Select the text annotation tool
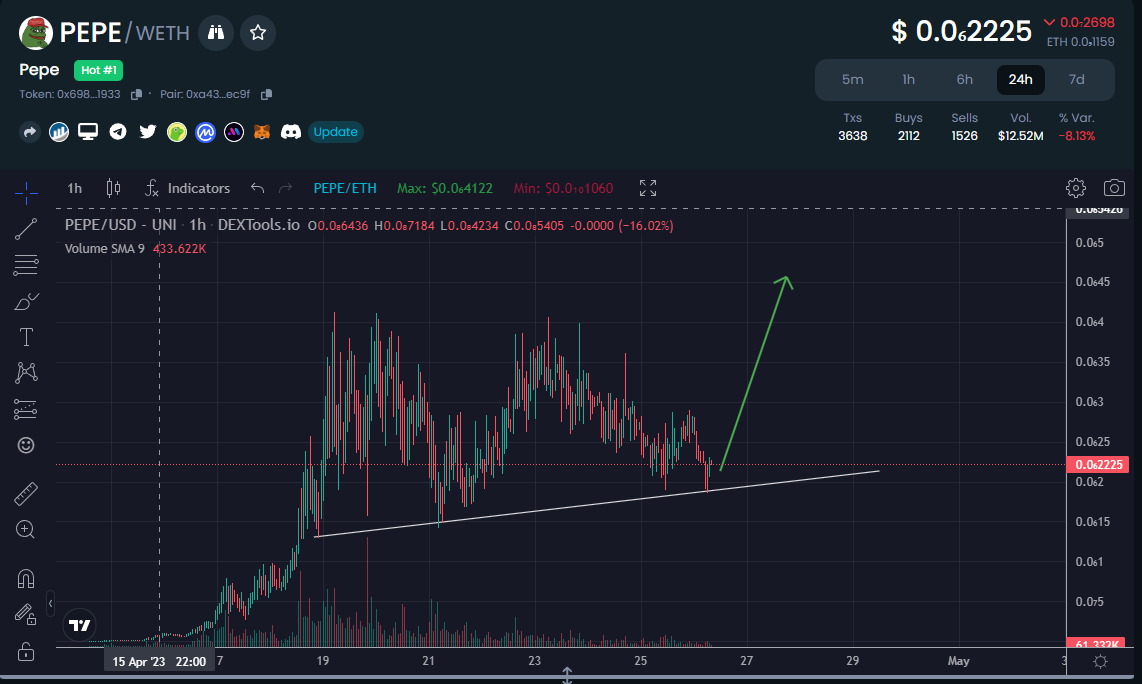The image size is (1142, 684). pyautogui.click(x=26, y=337)
